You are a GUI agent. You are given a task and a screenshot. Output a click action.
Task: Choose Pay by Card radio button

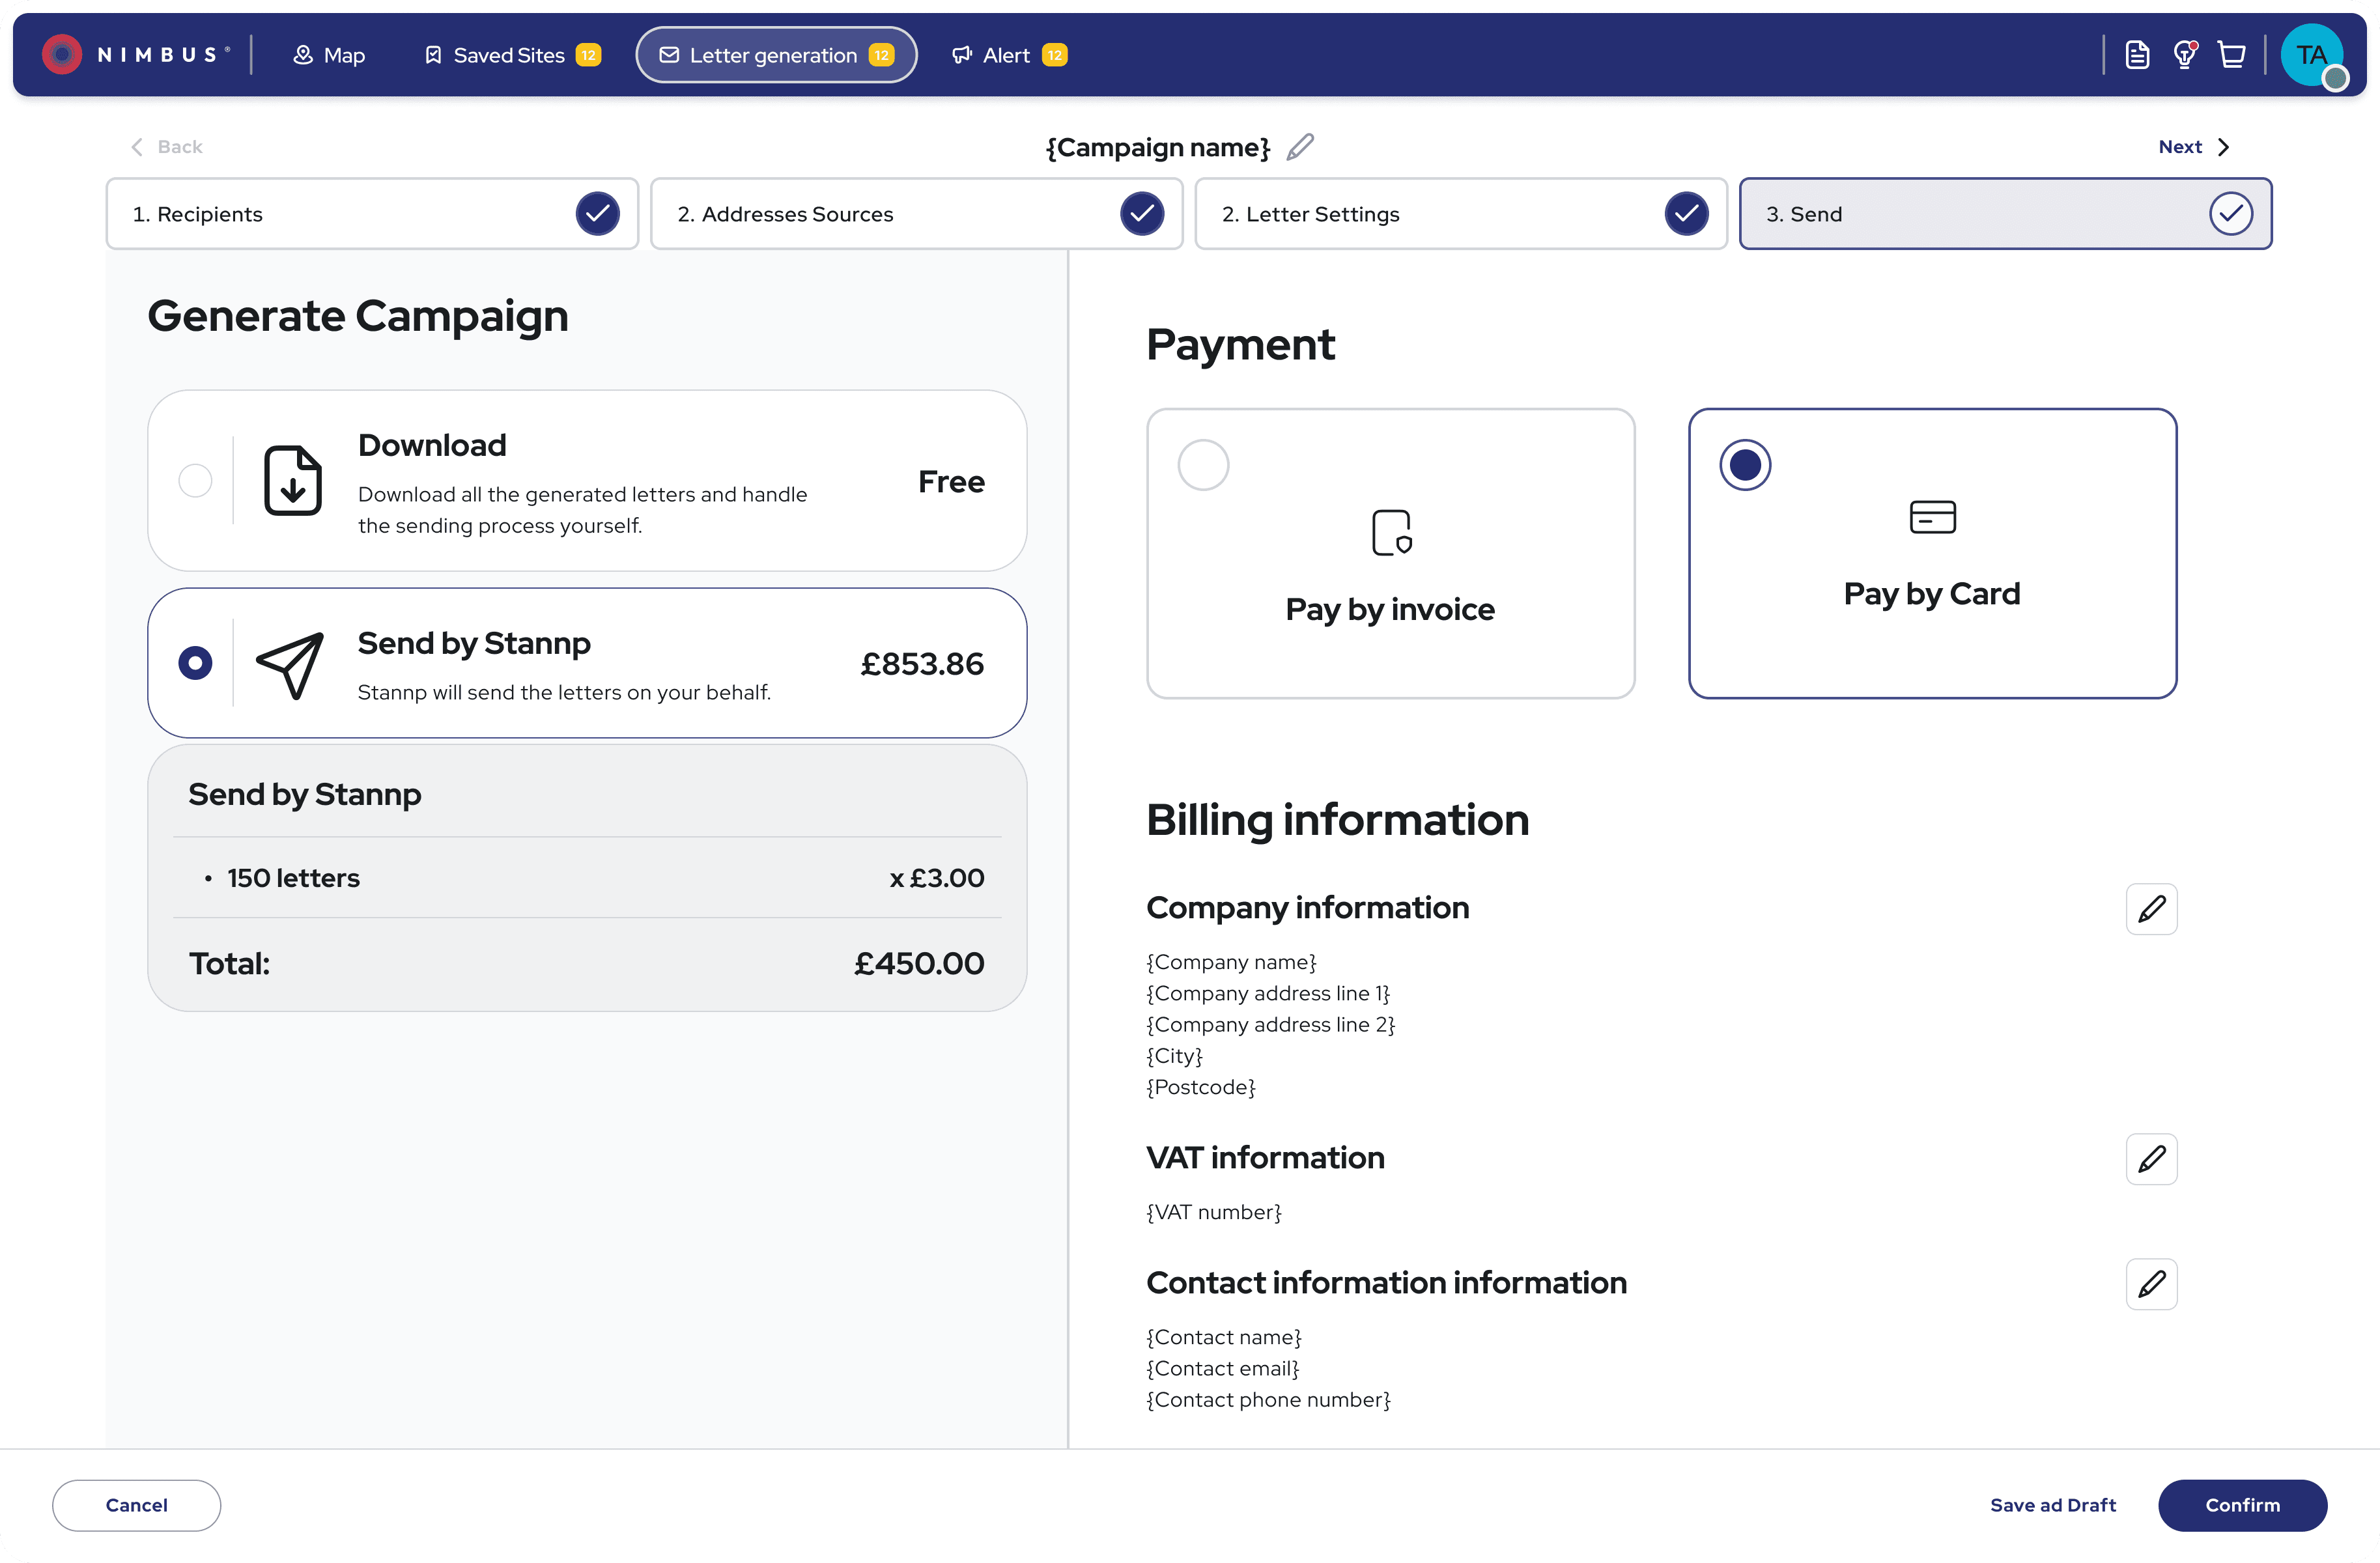1745,465
